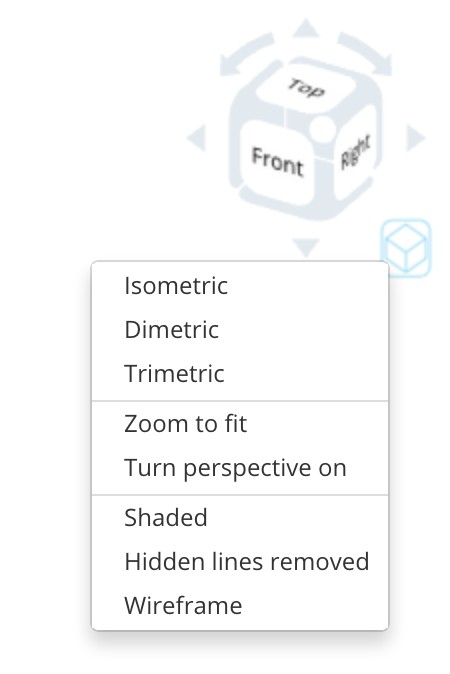Click the Right face of view cube
The width and height of the screenshot is (450, 674).
(x=355, y=153)
